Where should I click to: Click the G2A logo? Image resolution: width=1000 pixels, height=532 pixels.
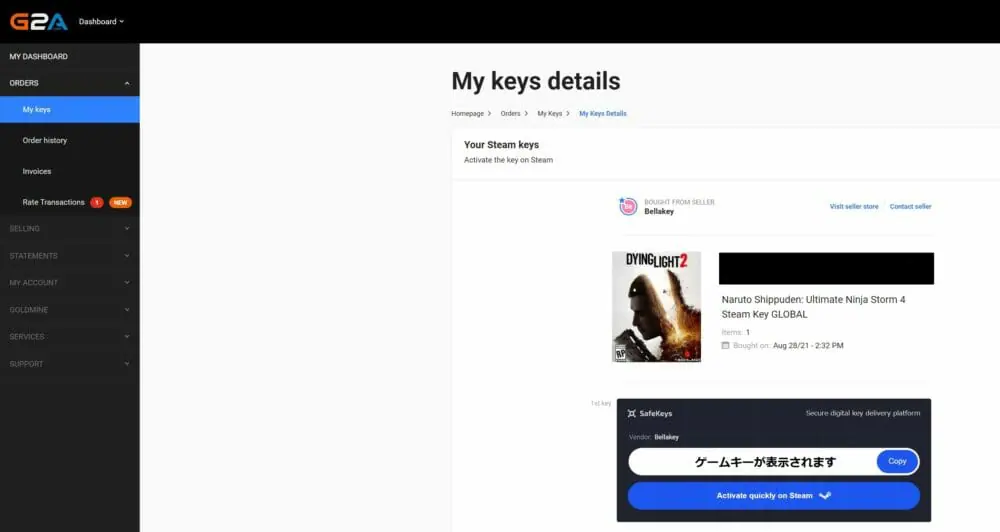tap(38, 22)
